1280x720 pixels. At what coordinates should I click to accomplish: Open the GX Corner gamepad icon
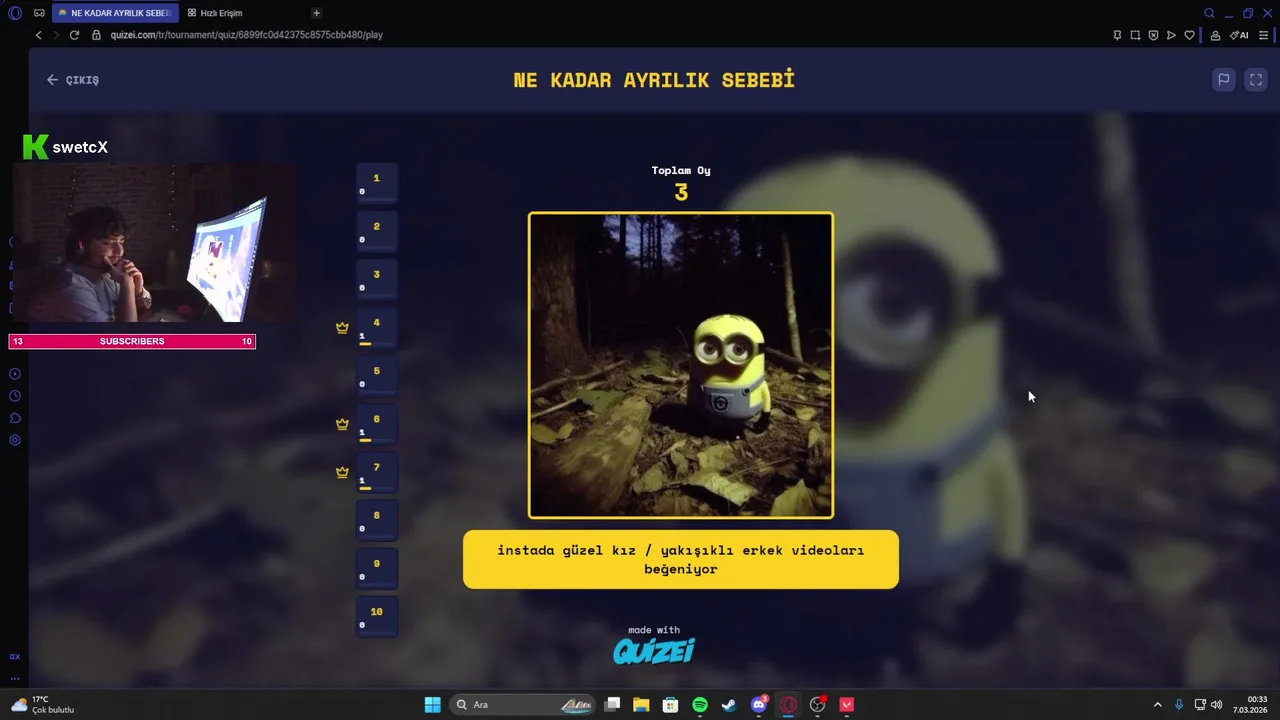point(39,13)
